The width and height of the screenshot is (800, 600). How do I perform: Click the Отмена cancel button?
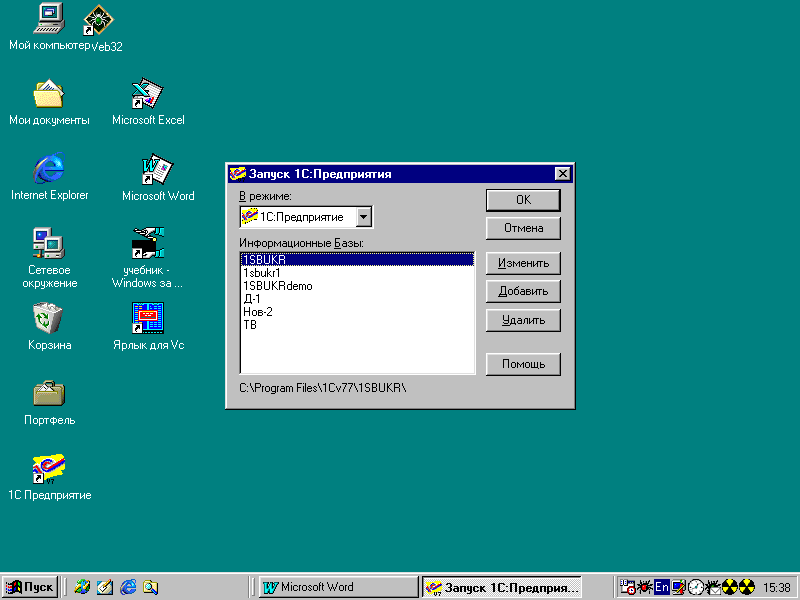tap(523, 228)
